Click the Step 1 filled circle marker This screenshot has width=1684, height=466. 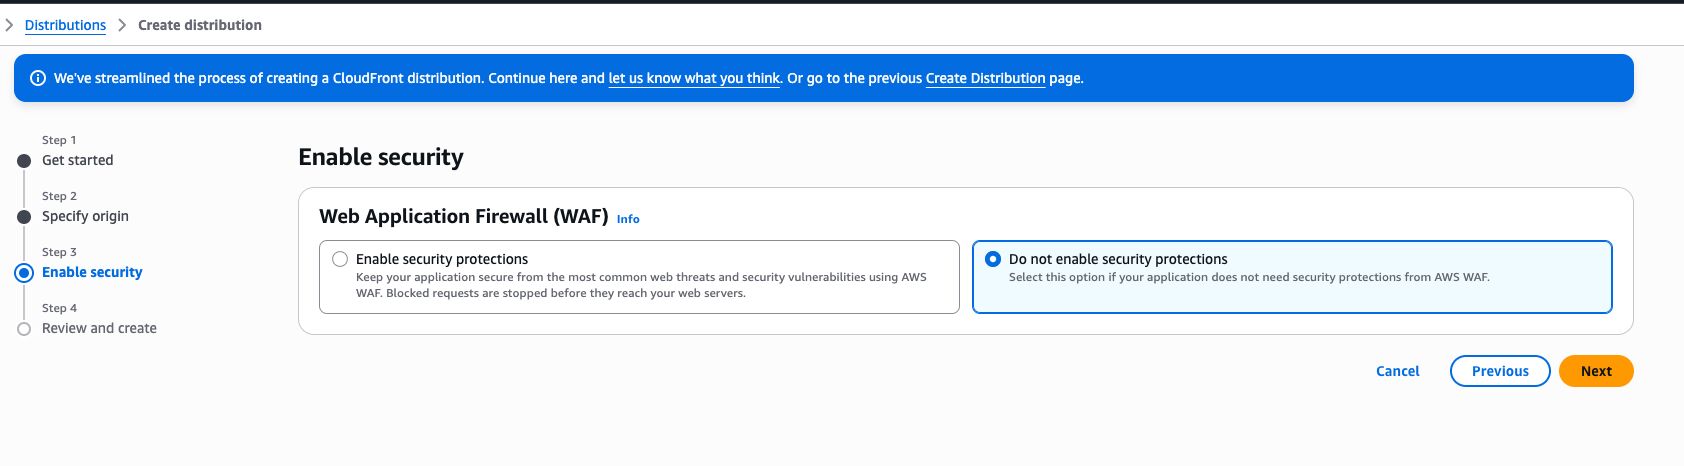click(x=24, y=161)
